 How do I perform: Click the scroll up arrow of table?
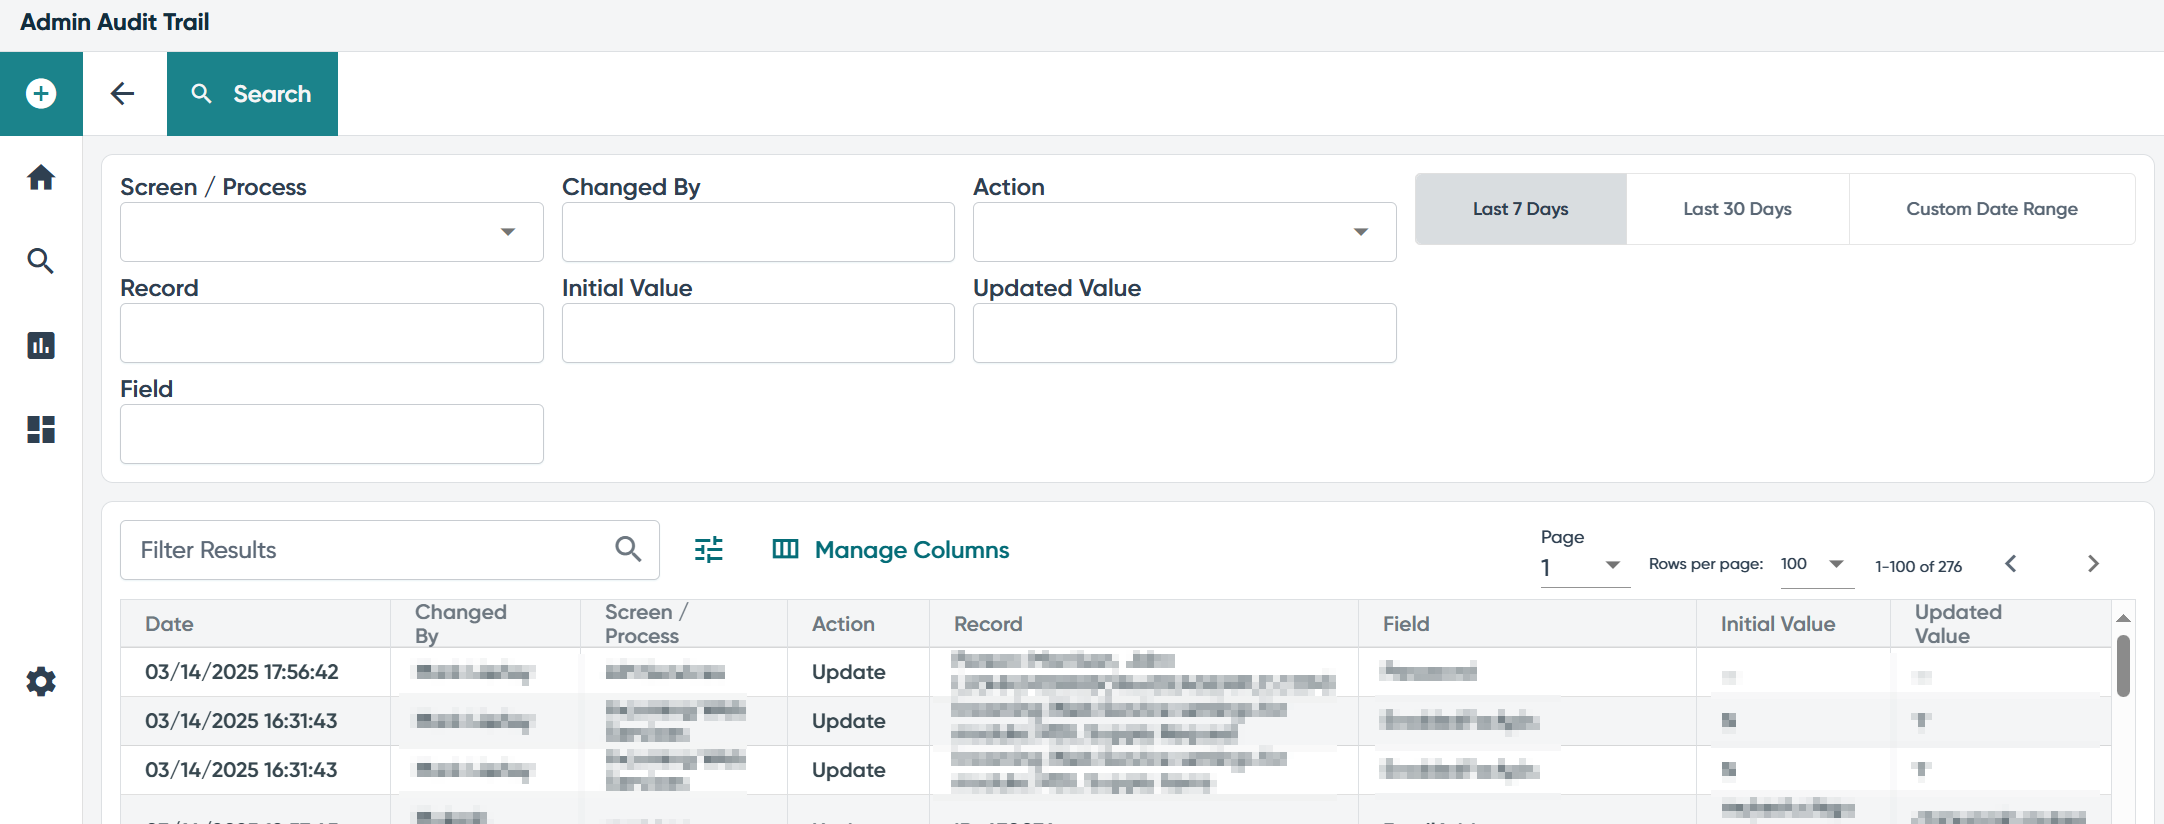pos(2123,618)
